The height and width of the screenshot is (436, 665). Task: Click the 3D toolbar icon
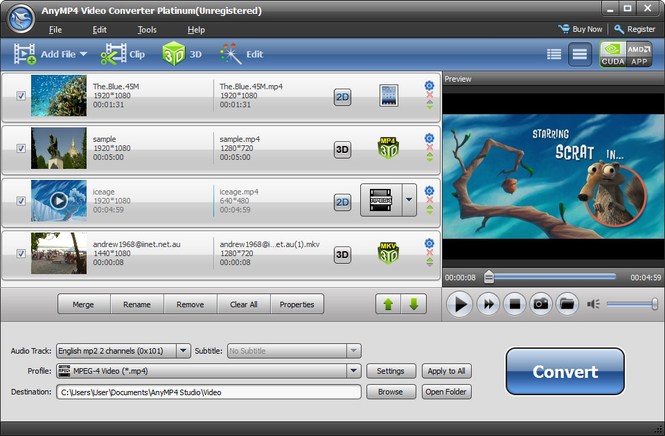(183, 54)
